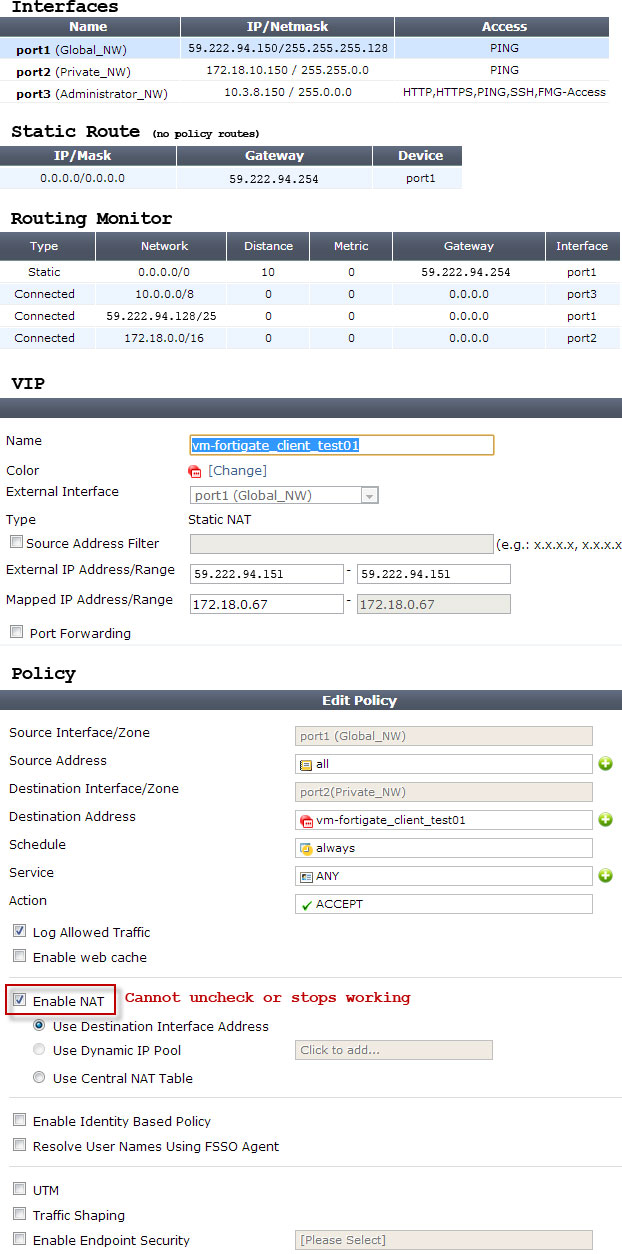
Task: Toggle the Source Address Filter checkbox
Action: click(16, 542)
